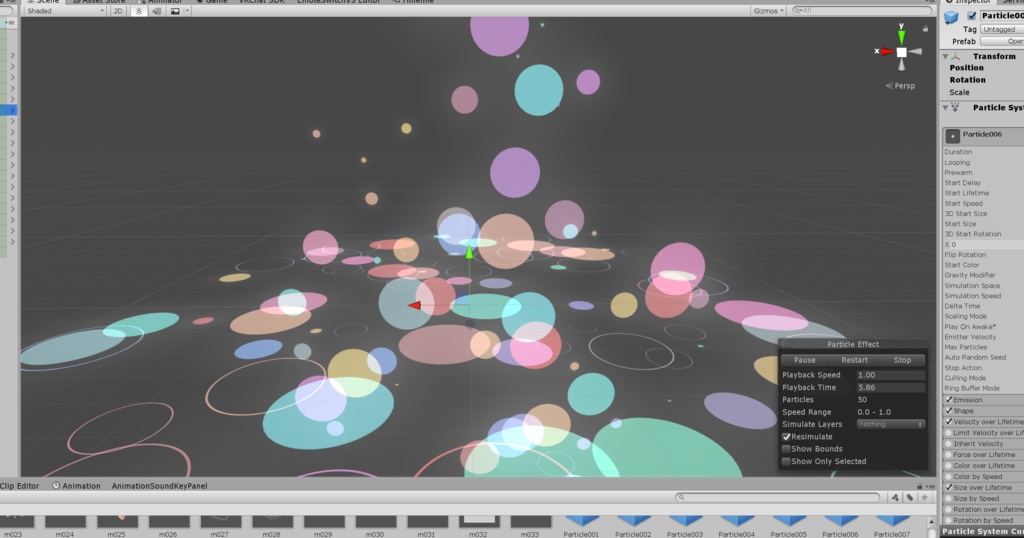The width and height of the screenshot is (1024, 538).
Task: Enable the Show Bounds checkbox
Action: 786,449
